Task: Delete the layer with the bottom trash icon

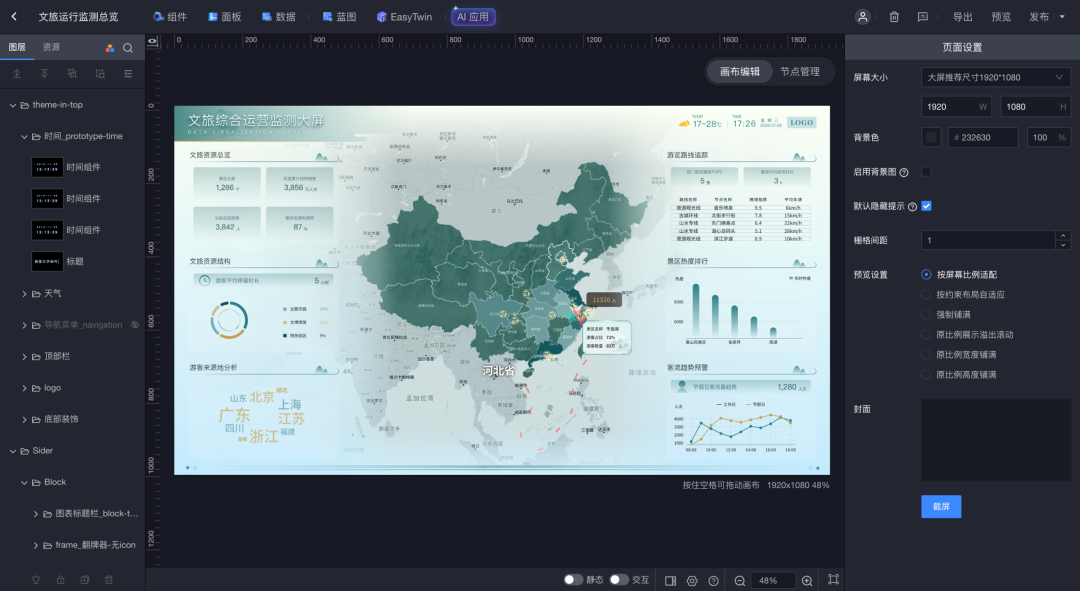Action: coord(109,580)
